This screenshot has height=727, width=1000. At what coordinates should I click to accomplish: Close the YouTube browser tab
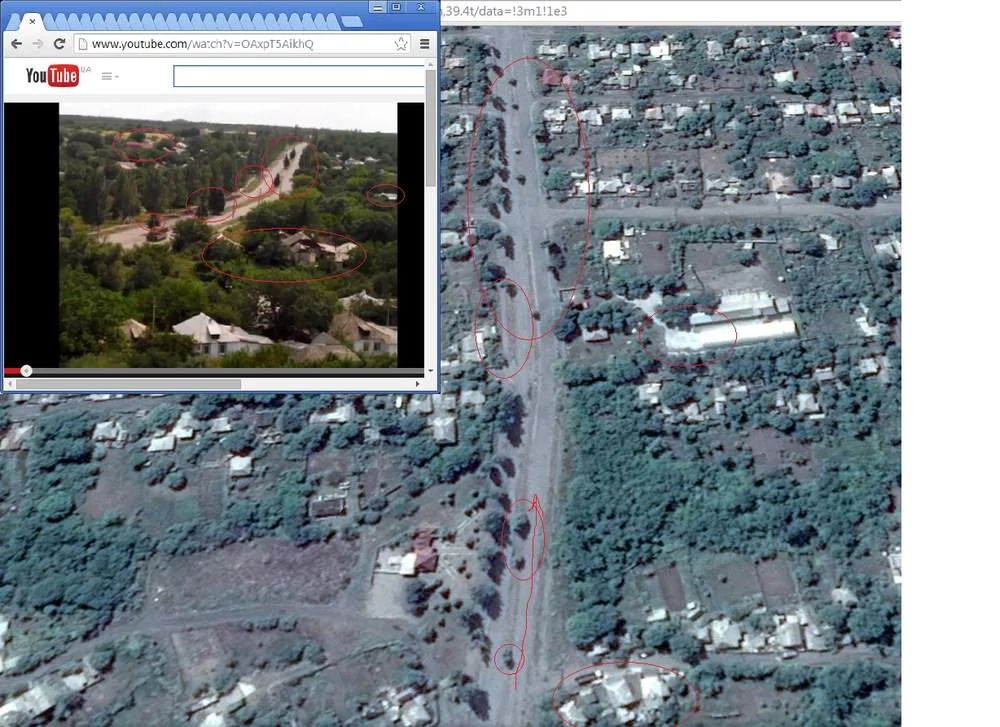click(x=33, y=22)
